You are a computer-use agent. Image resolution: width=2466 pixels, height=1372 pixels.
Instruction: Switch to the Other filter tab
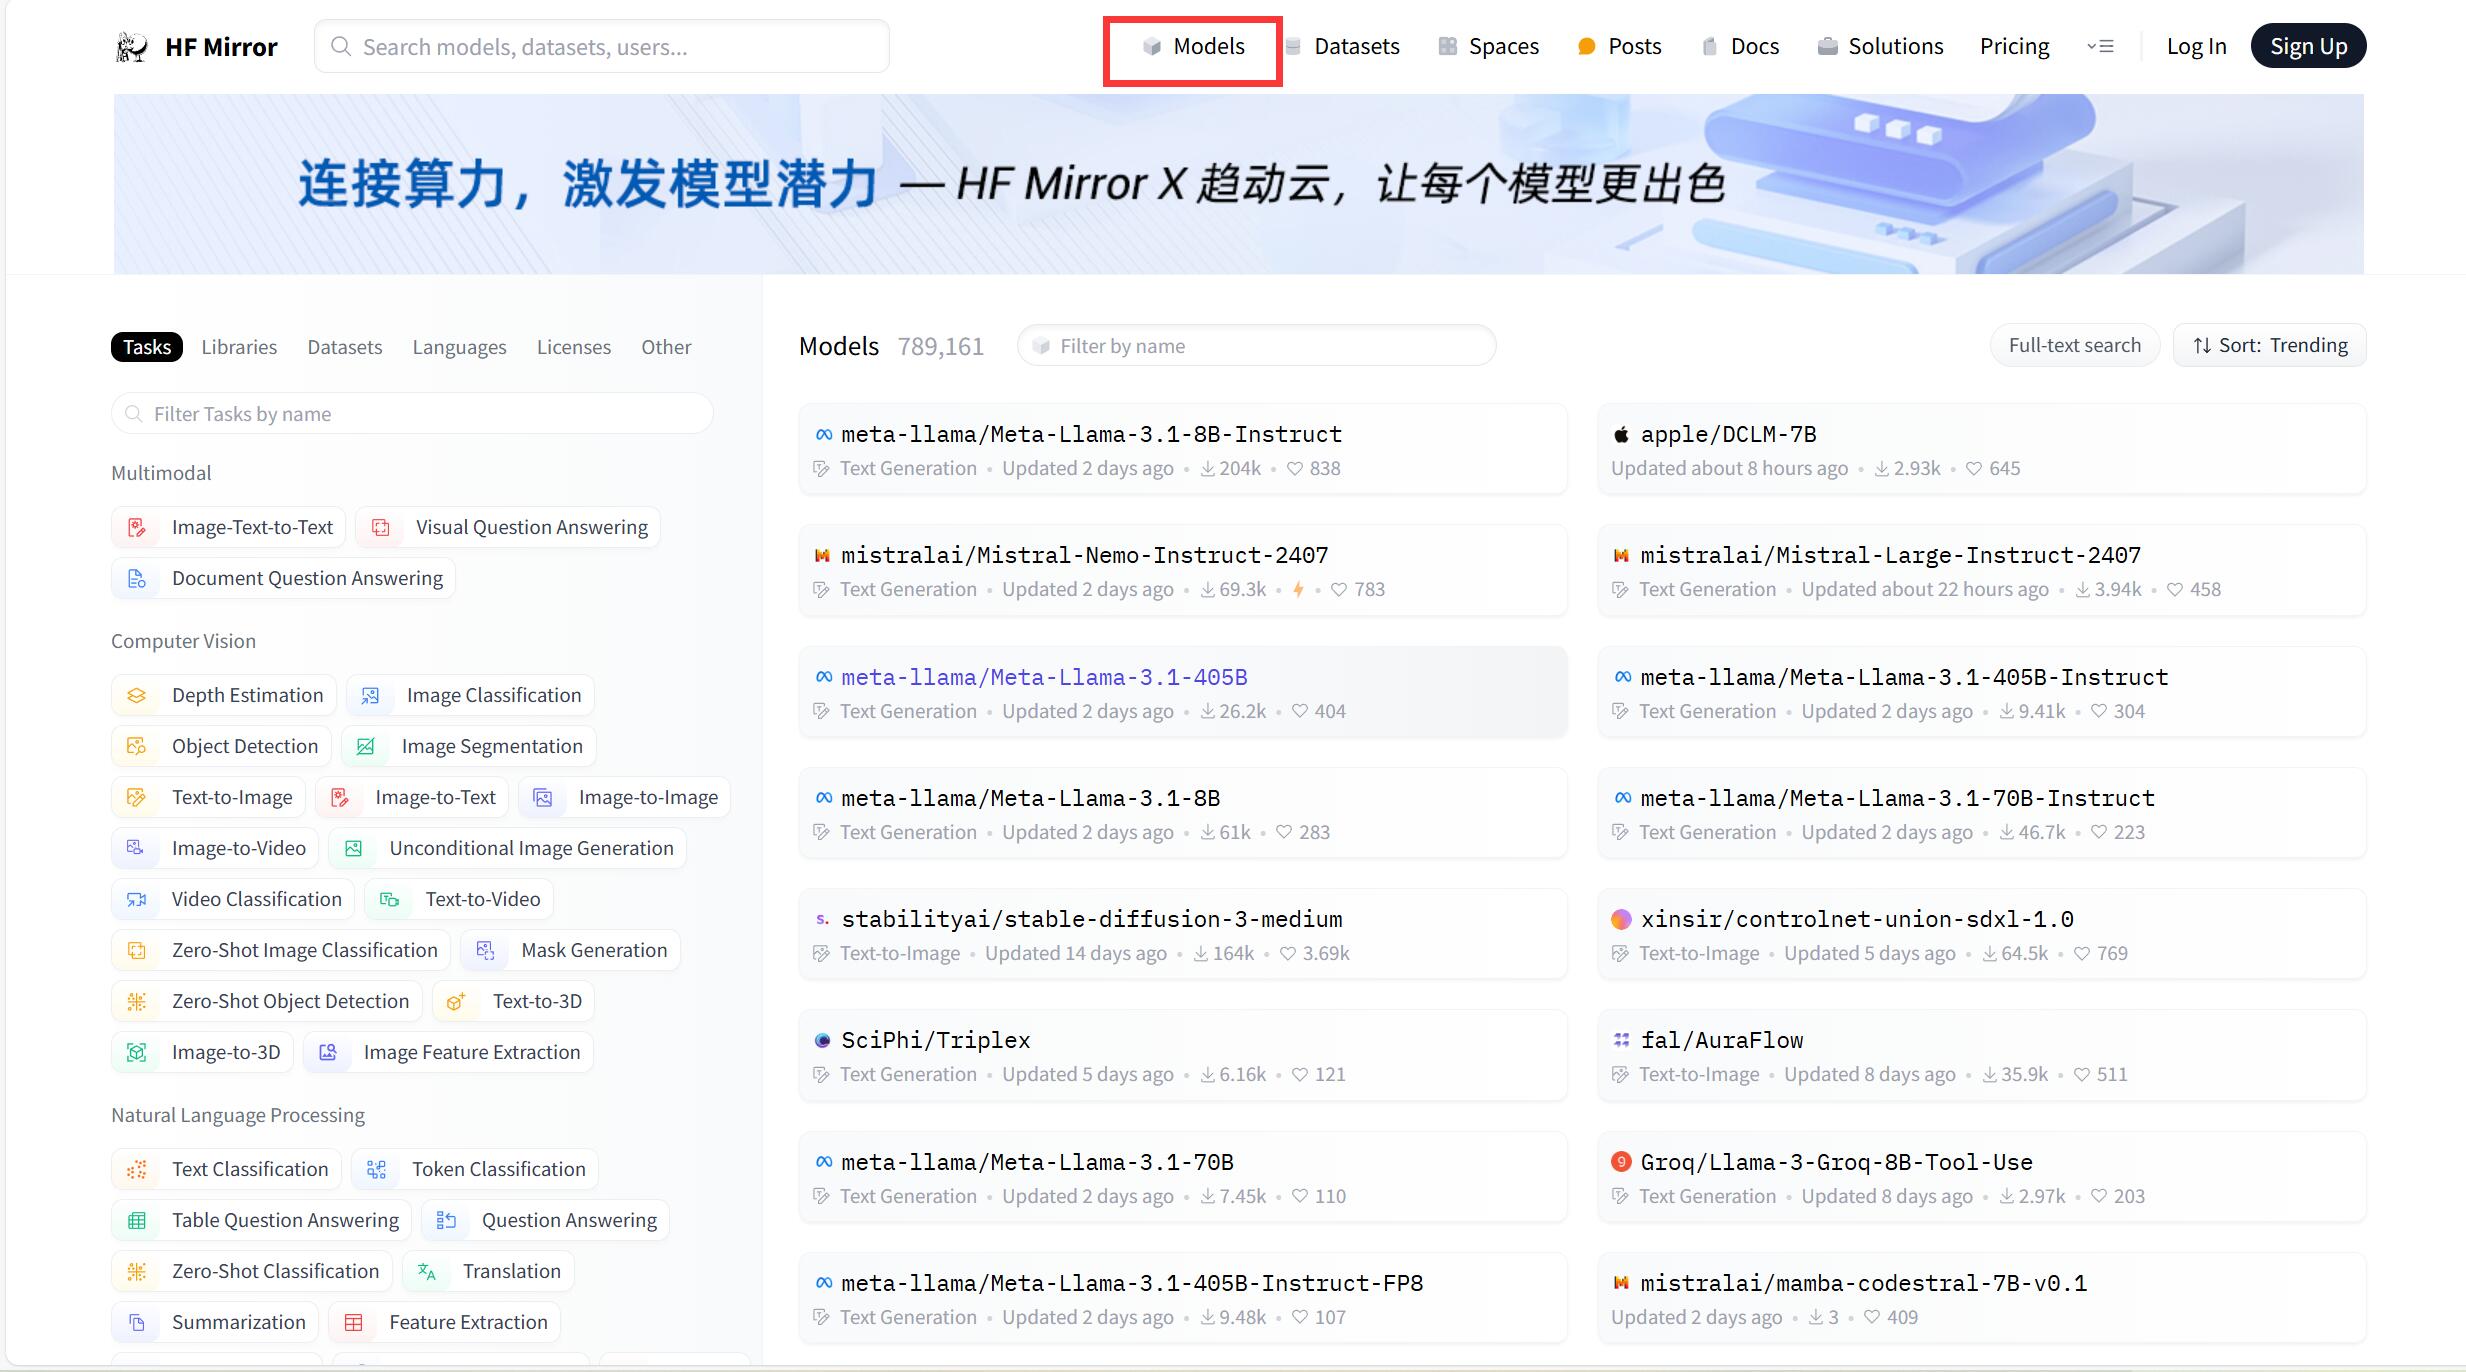pos(666,346)
